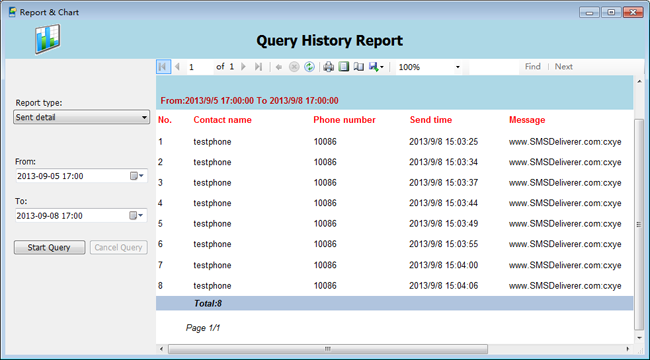Click the Page 1/1 footer text
This screenshot has height=360, width=650.
[x=203, y=328]
